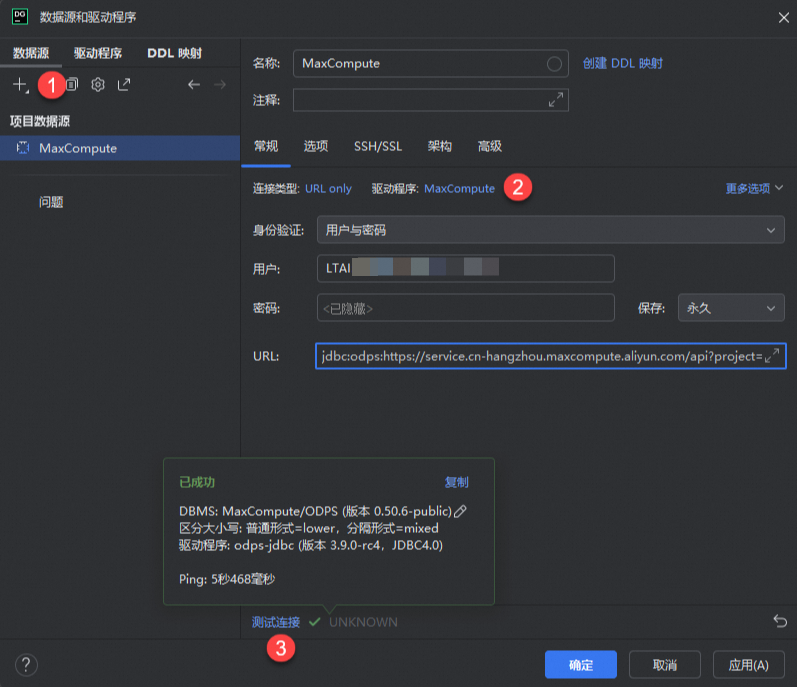
Task: Click 项目数据源 section header
Action: click(x=40, y=121)
